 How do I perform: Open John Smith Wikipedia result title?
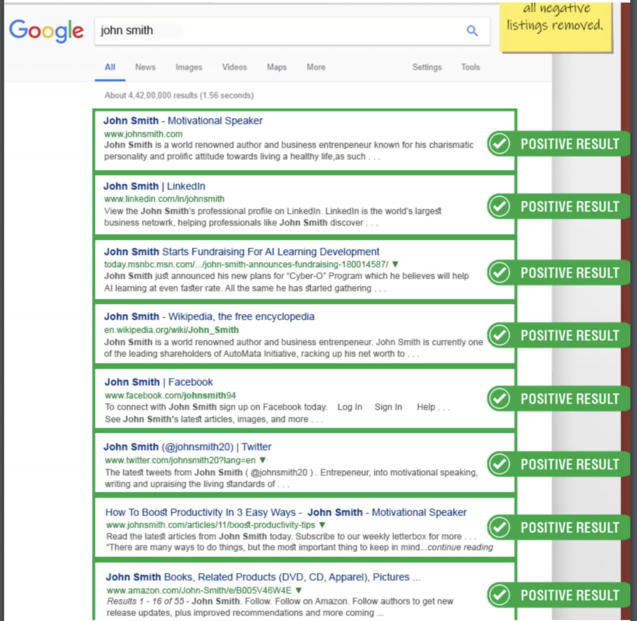tap(209, 317)
